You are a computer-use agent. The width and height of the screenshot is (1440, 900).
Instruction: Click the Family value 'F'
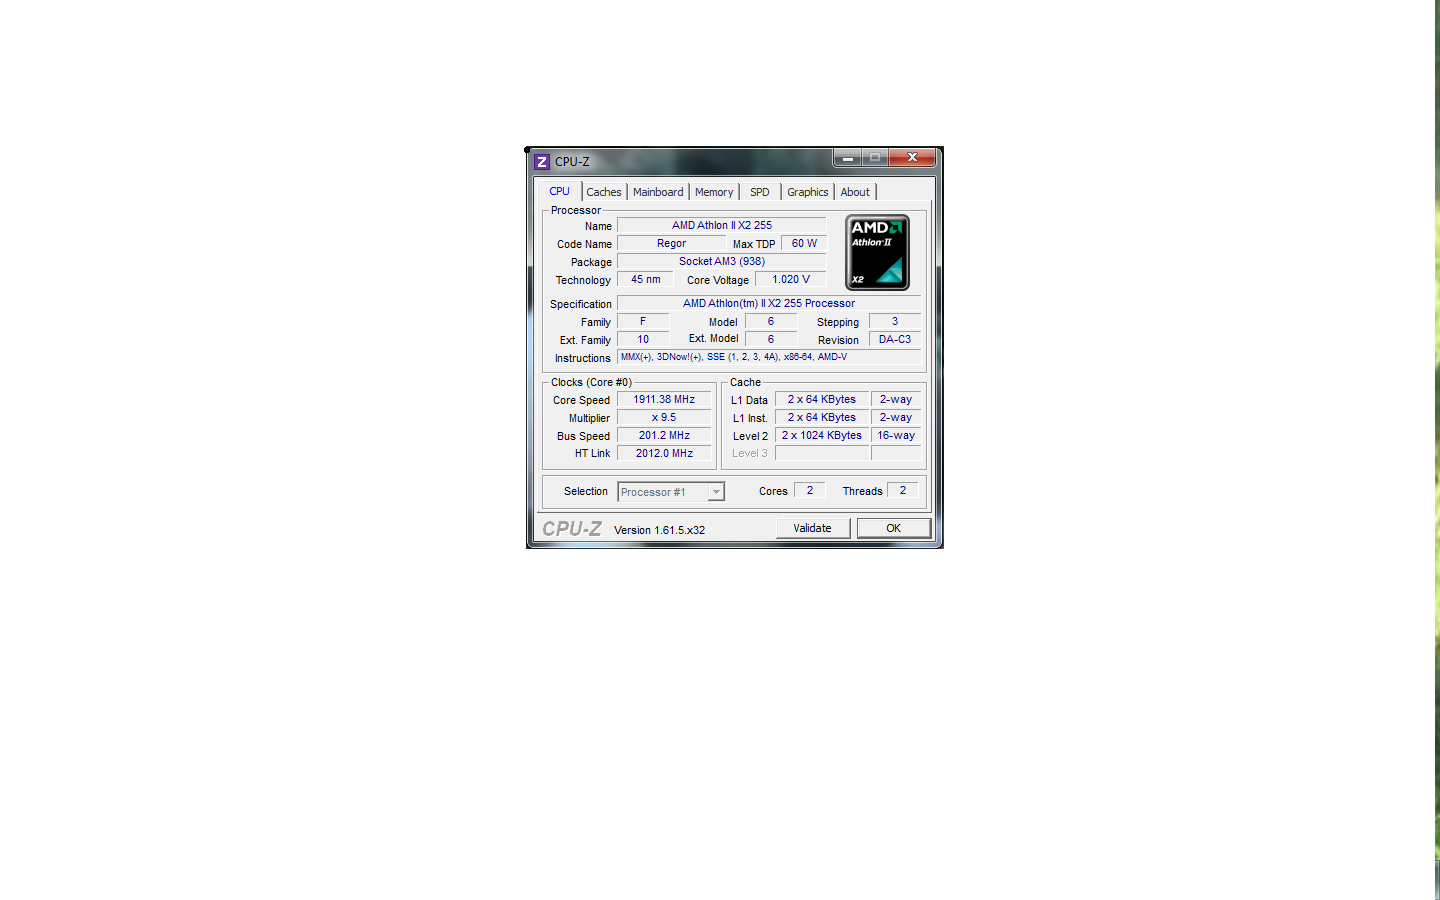(643, 321)
